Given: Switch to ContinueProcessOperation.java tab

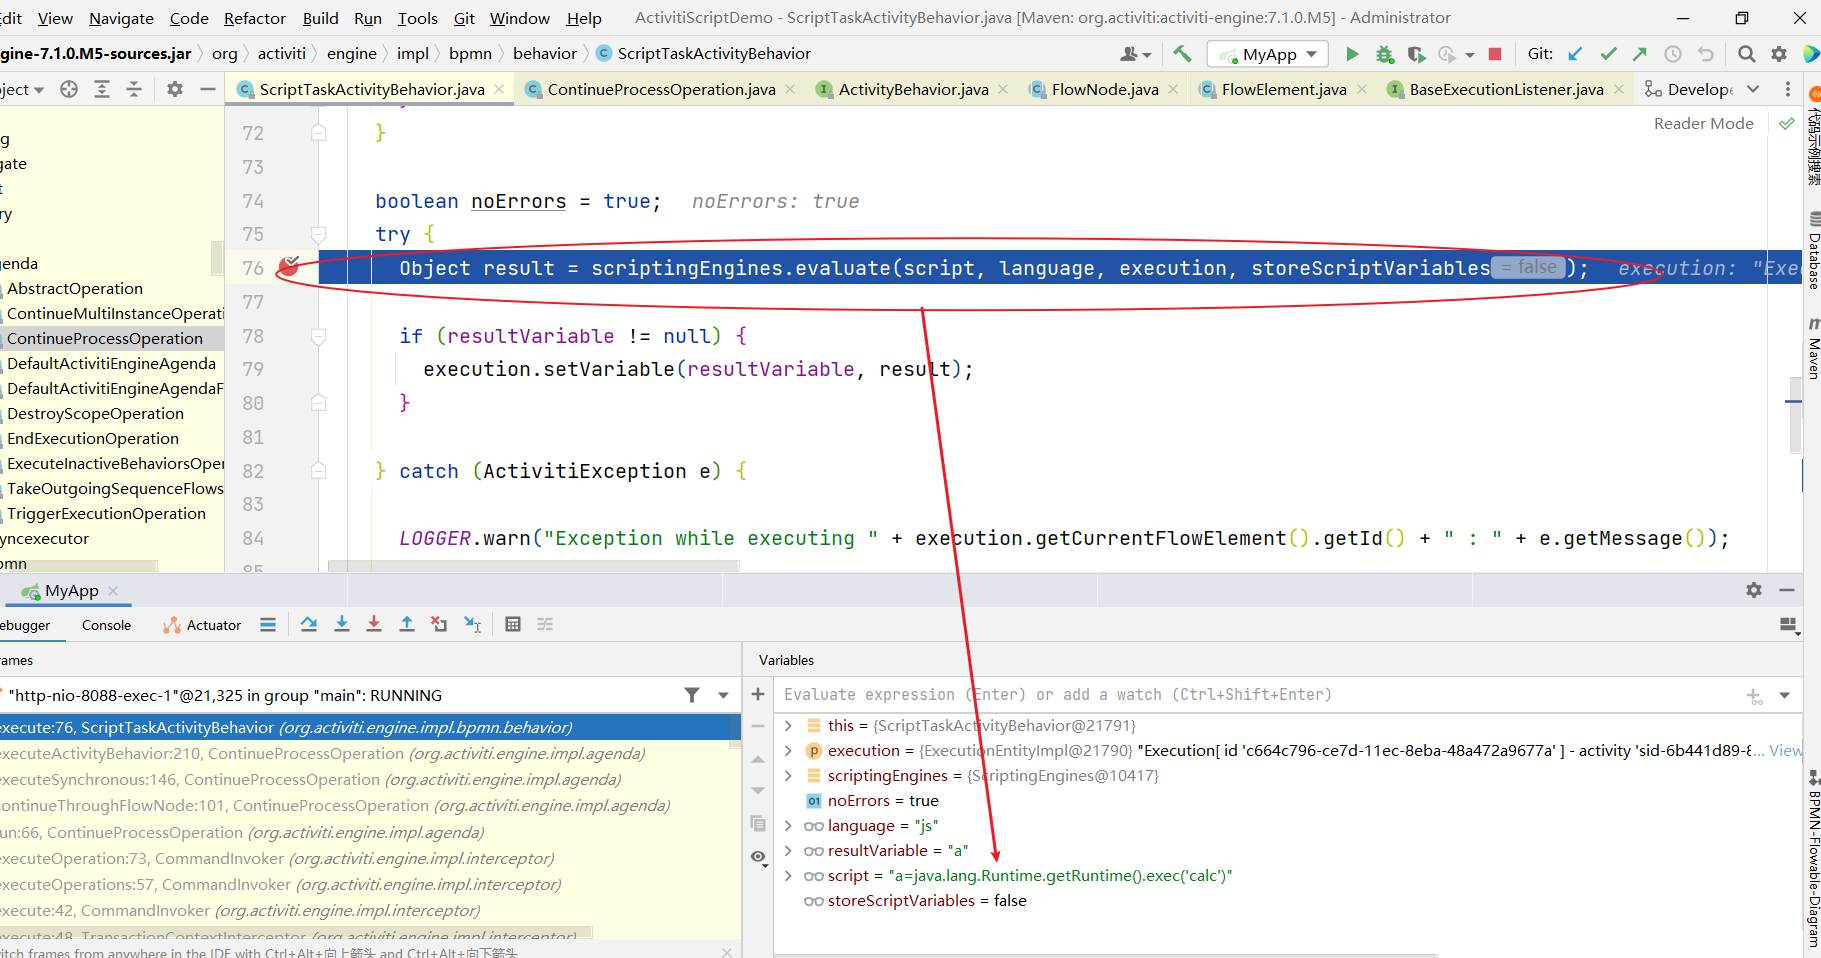Looking at the screenshot, I should (660, 89).
